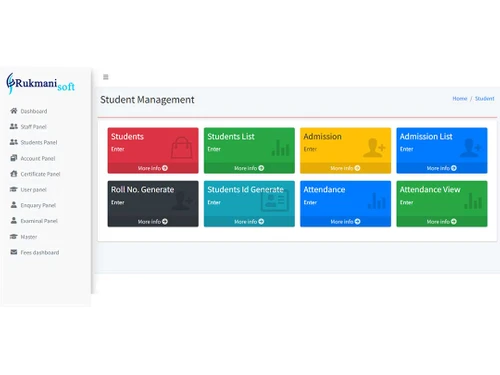Select Master in sidebar
The height and width of the screenshot is (375, 500).
click(29, 237)
